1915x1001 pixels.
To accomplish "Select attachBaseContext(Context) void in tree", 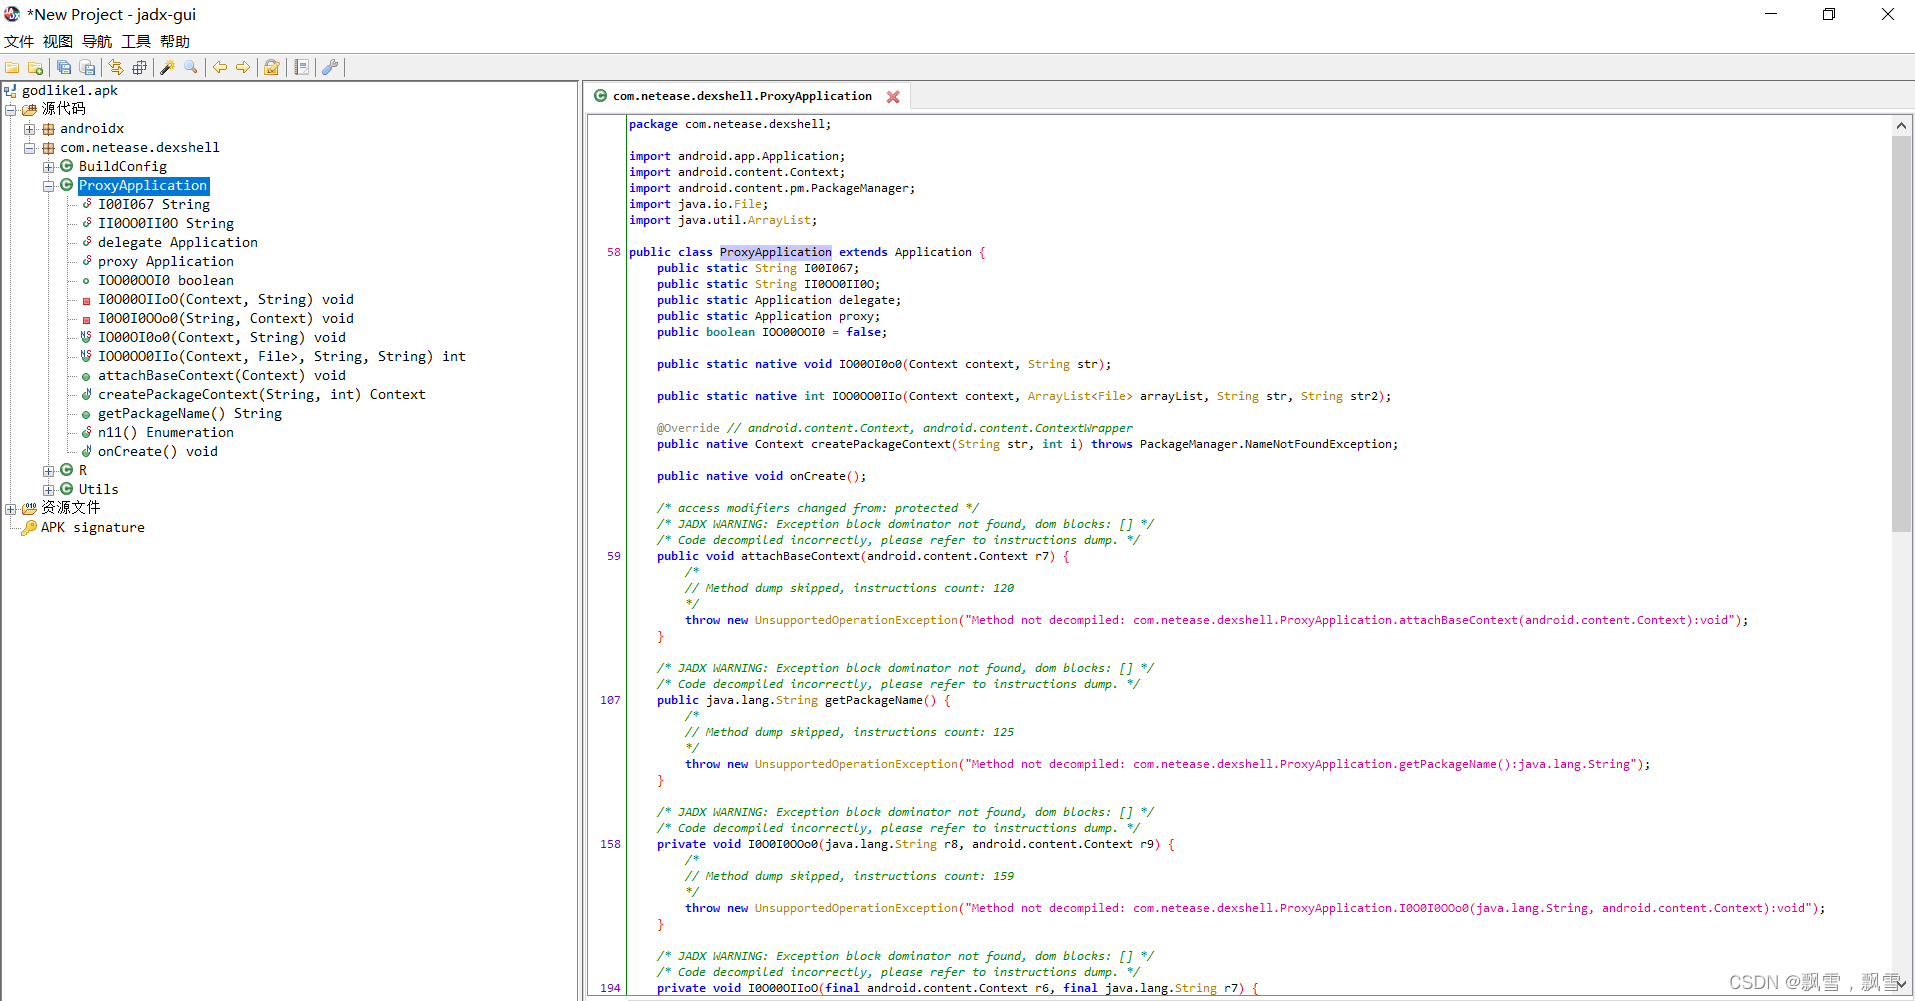I will pos(222,376).
